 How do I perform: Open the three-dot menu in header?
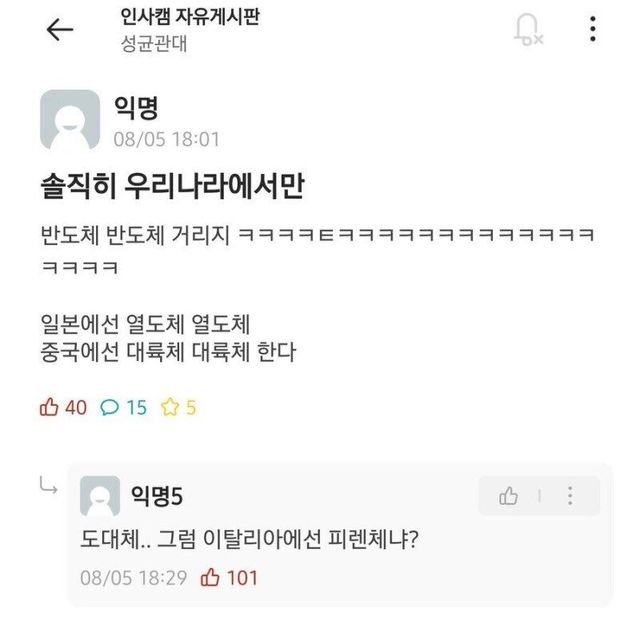point(593,29)
